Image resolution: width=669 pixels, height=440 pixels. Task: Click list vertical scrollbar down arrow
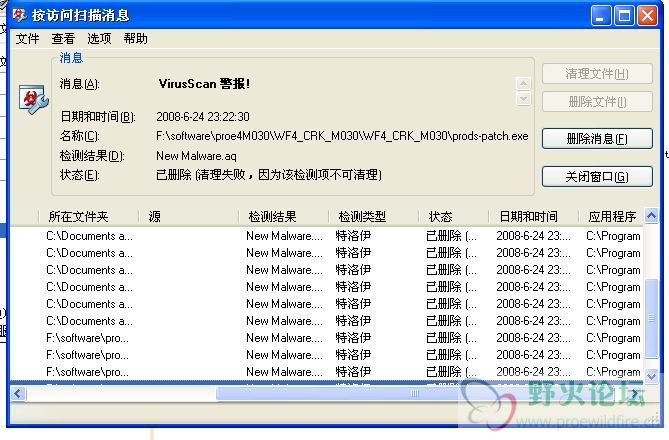point(651,376)
